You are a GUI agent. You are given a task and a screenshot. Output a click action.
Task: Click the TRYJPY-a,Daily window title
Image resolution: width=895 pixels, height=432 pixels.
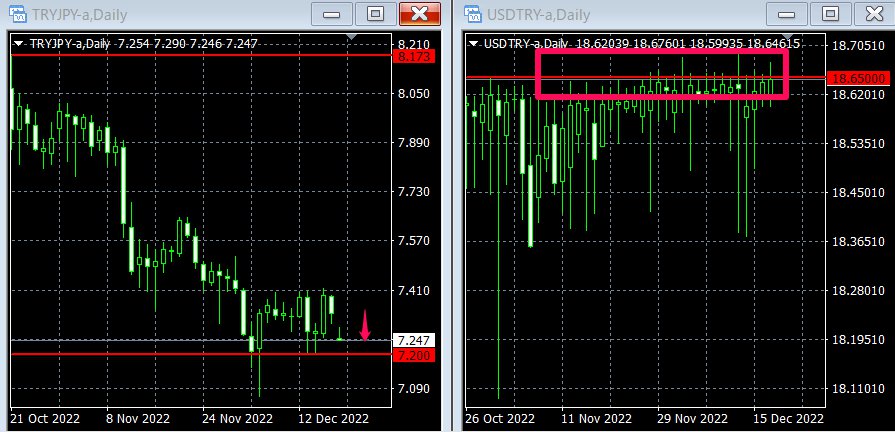tap(79, 14)
